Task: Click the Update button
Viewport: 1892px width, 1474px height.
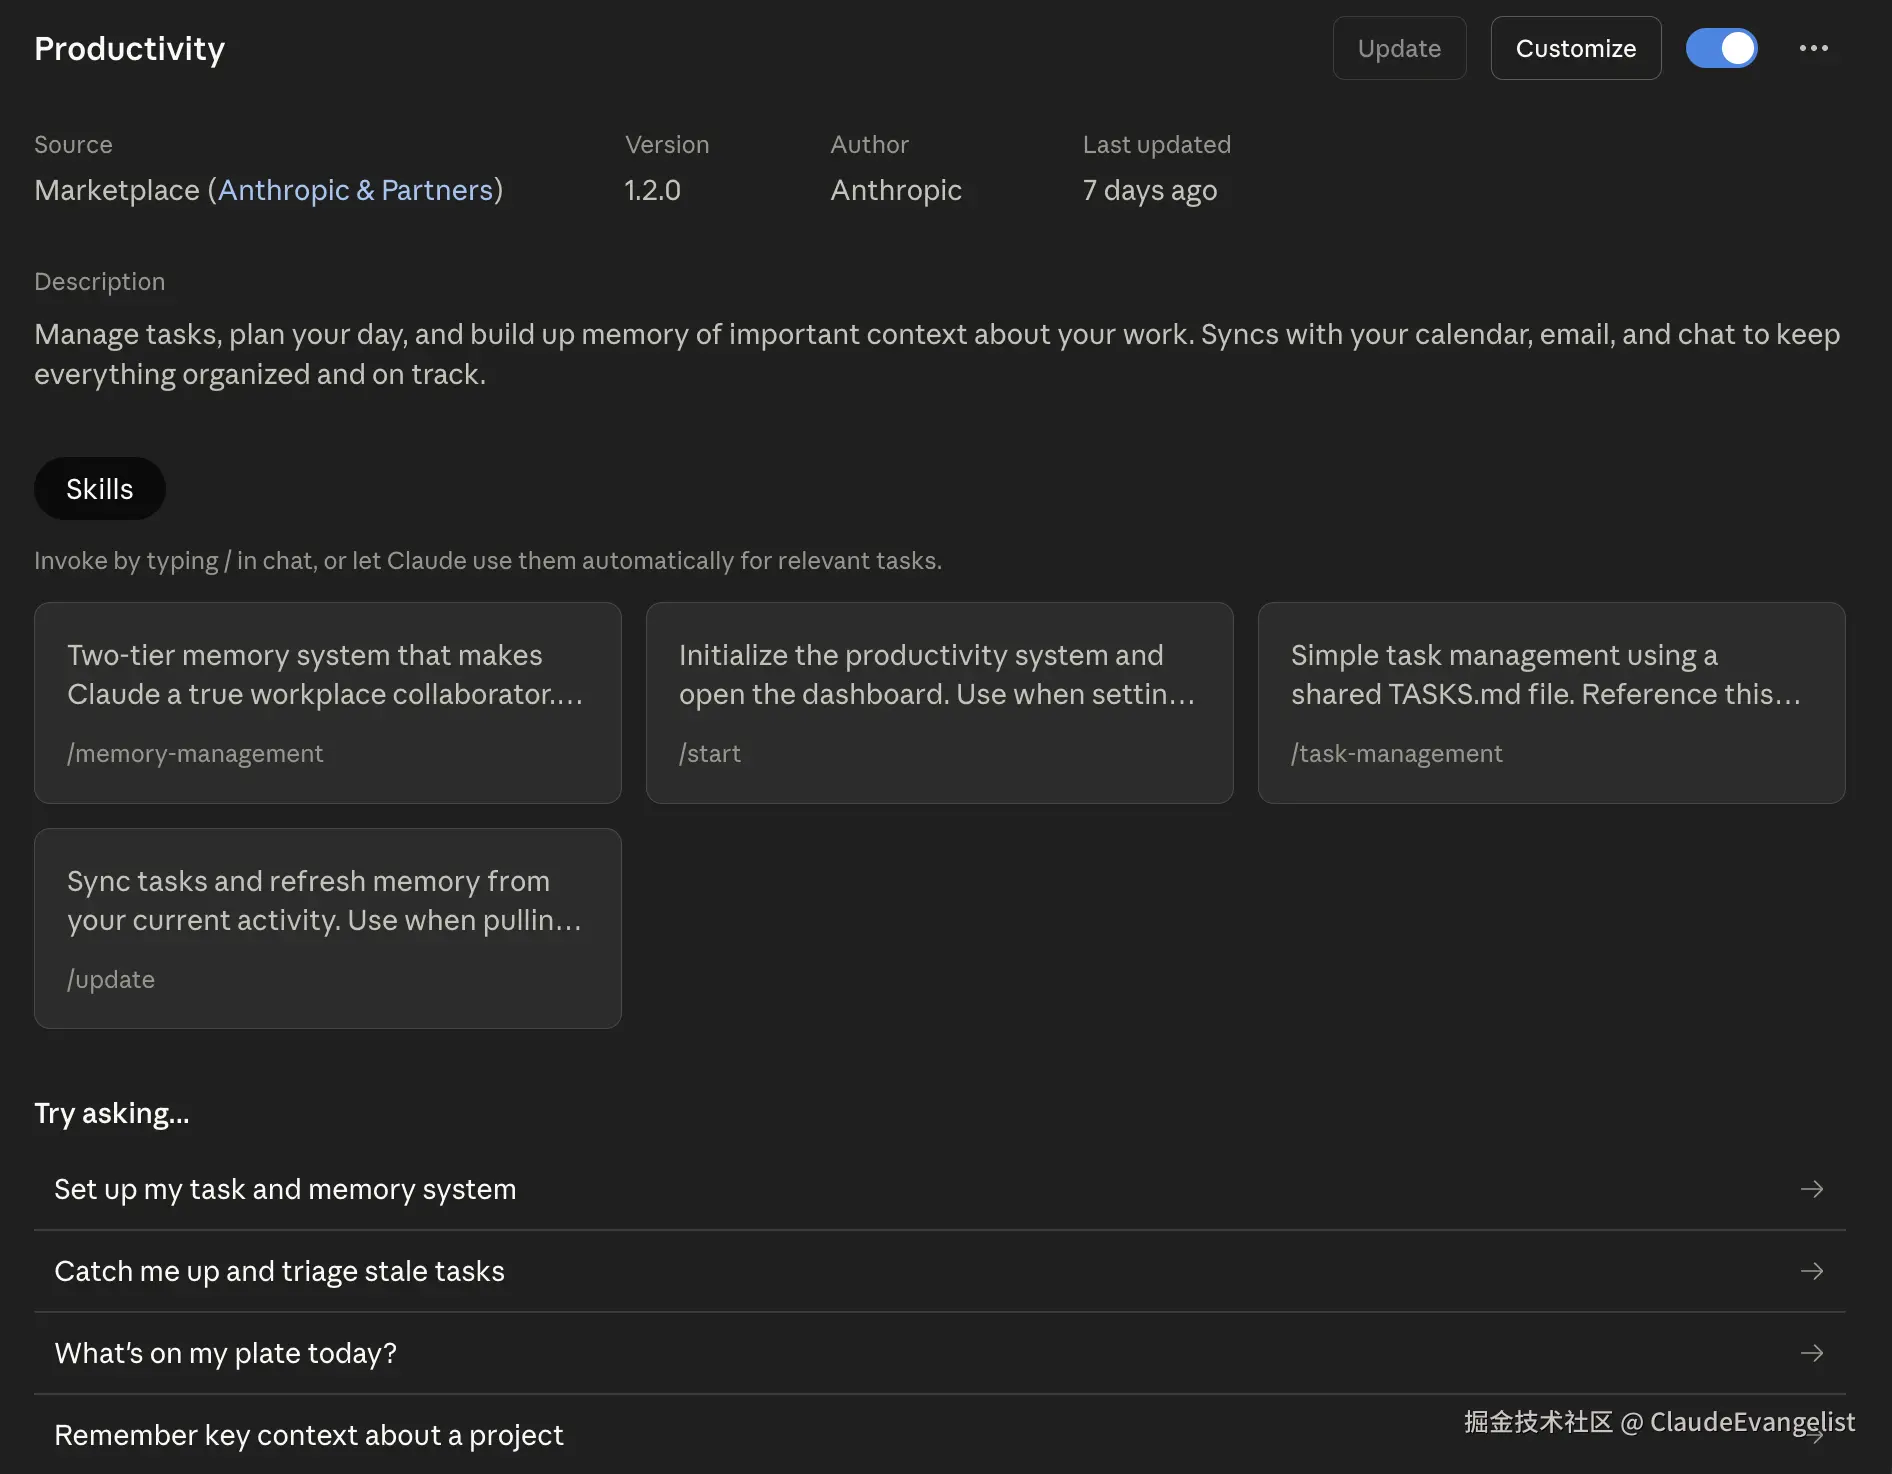Action: point(1399,48)
